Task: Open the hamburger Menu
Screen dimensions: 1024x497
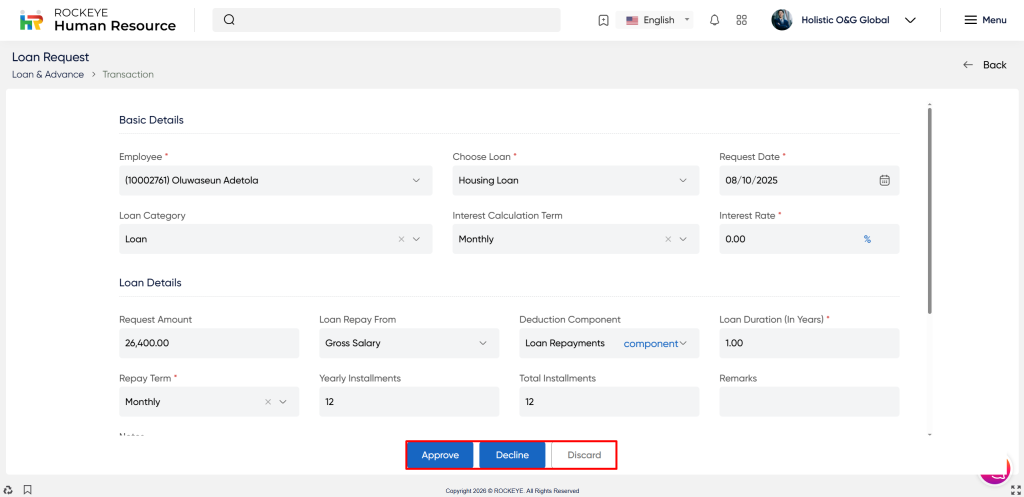Action: (x=984, y=20)
